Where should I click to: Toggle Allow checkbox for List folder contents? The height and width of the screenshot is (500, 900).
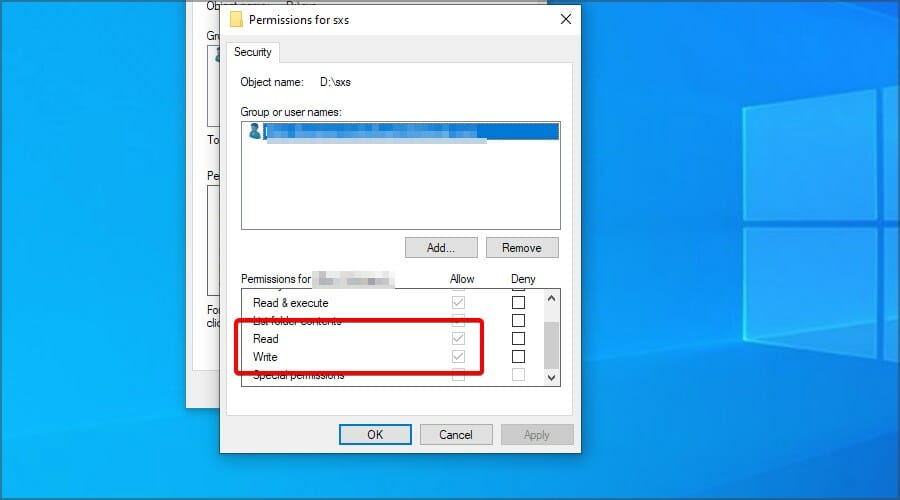[x=458, y=320]
